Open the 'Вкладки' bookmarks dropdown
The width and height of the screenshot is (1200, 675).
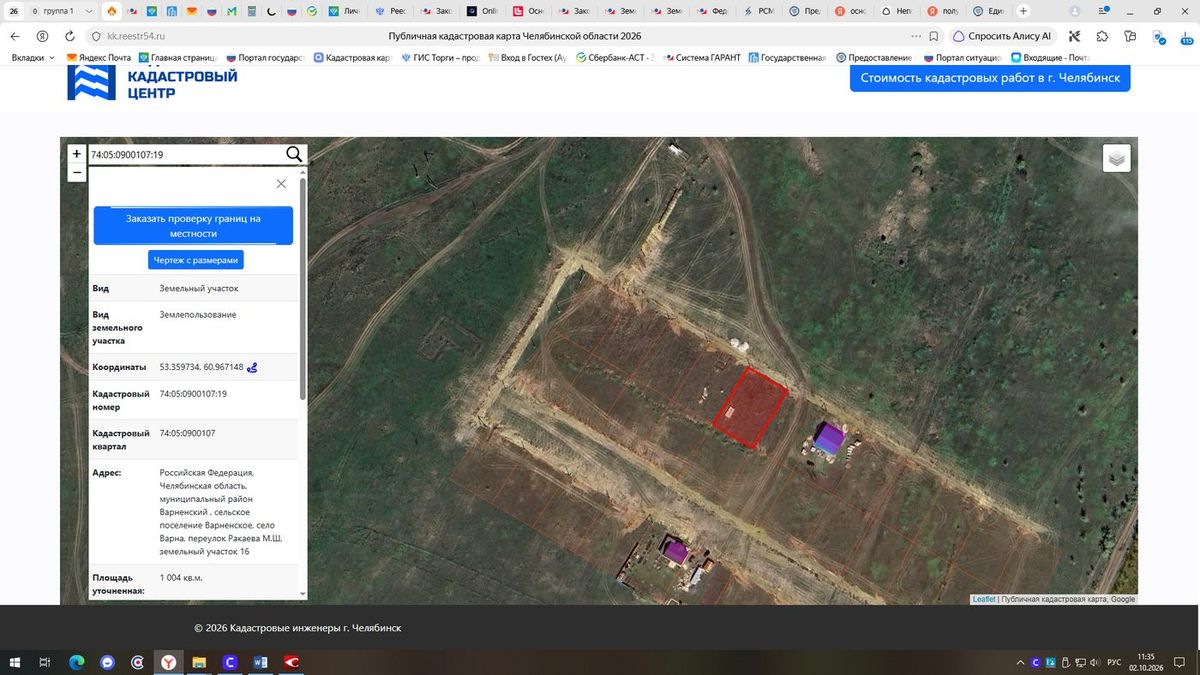tap(33, 58)
